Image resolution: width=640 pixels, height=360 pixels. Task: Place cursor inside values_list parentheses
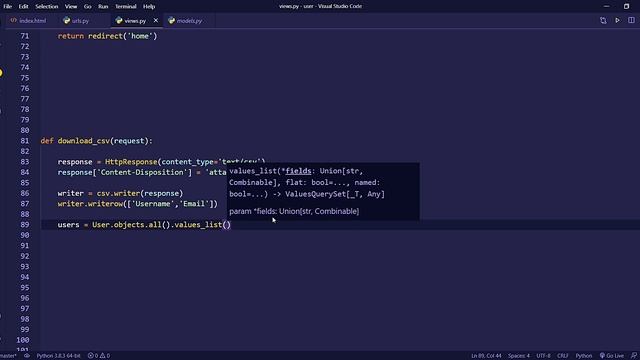coord(227,225)
